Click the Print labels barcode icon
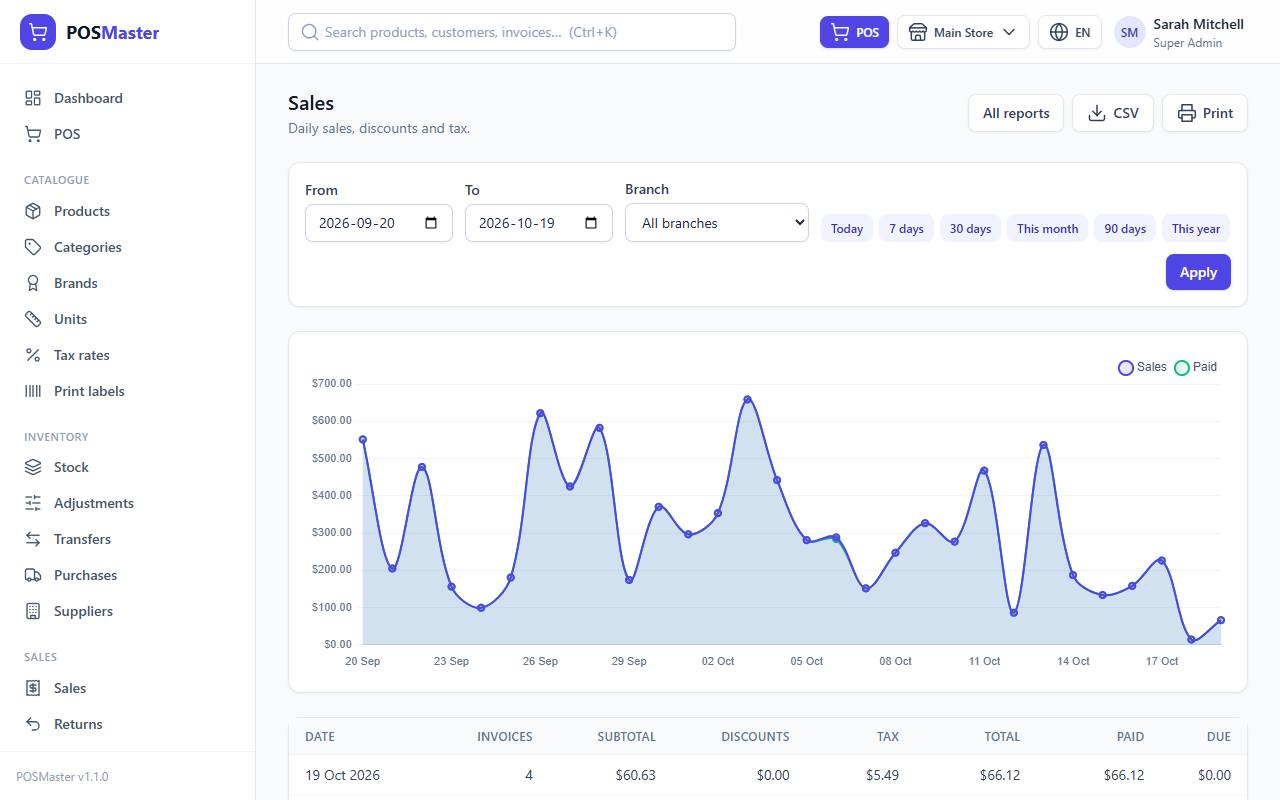 coord(33,391)
